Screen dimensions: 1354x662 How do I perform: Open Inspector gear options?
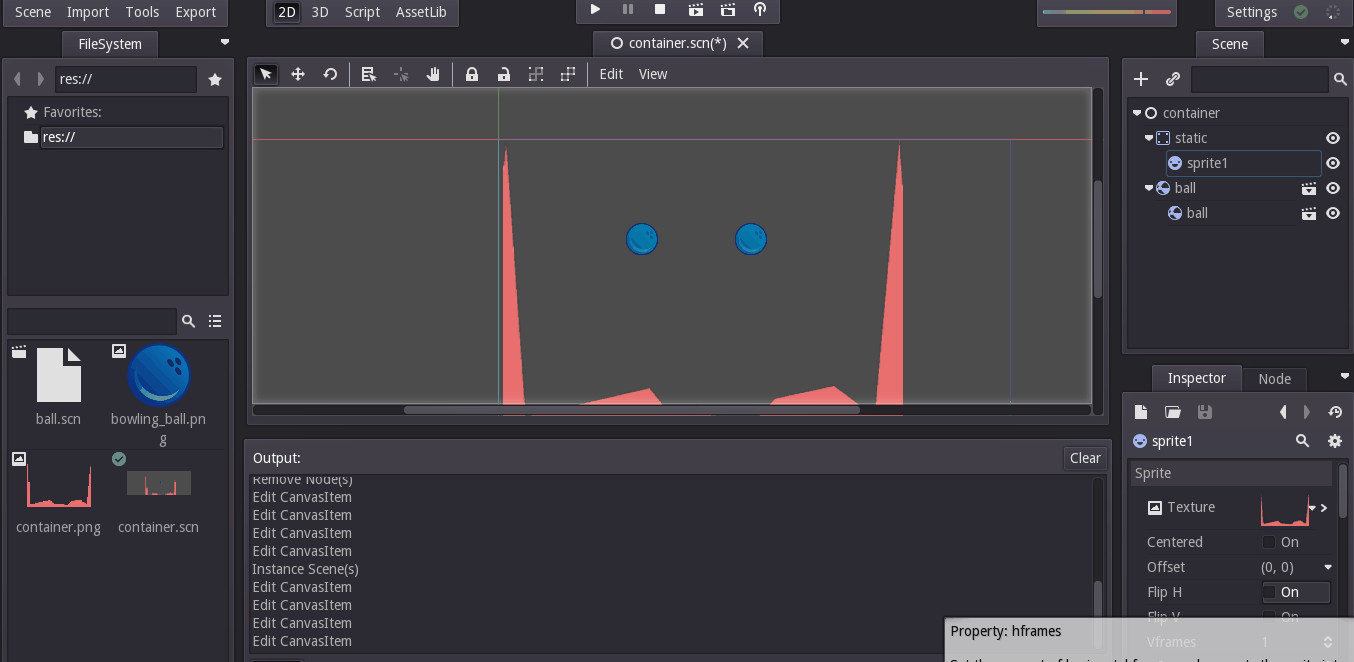pyautogui.click(x=1334, y=441)
